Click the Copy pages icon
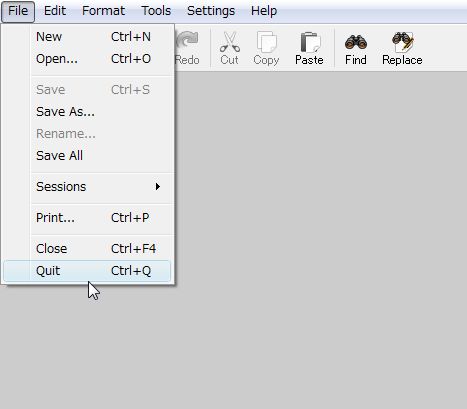 (266, 42)
